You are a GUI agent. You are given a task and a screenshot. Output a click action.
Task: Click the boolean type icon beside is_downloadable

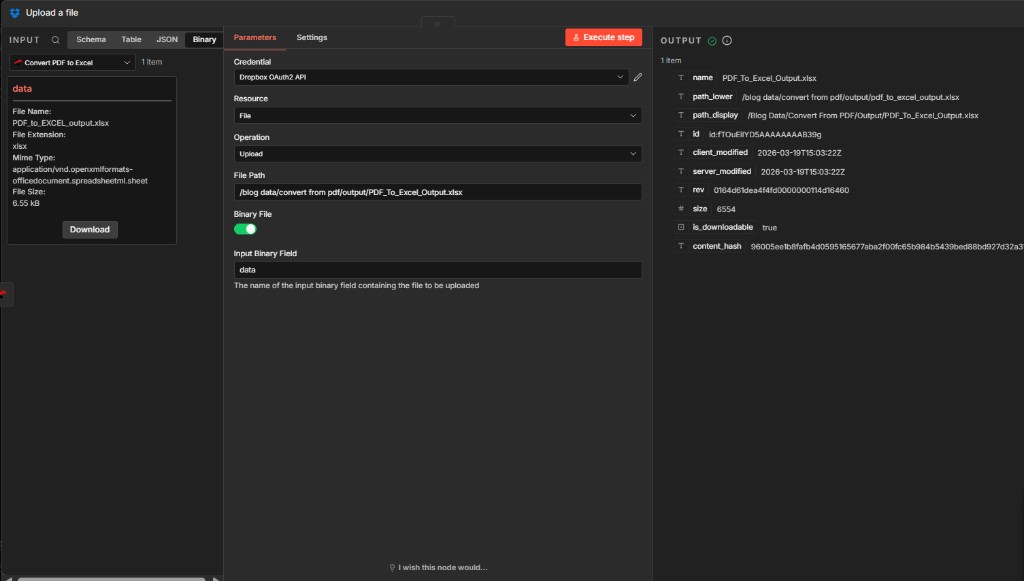tap(681, 227)
